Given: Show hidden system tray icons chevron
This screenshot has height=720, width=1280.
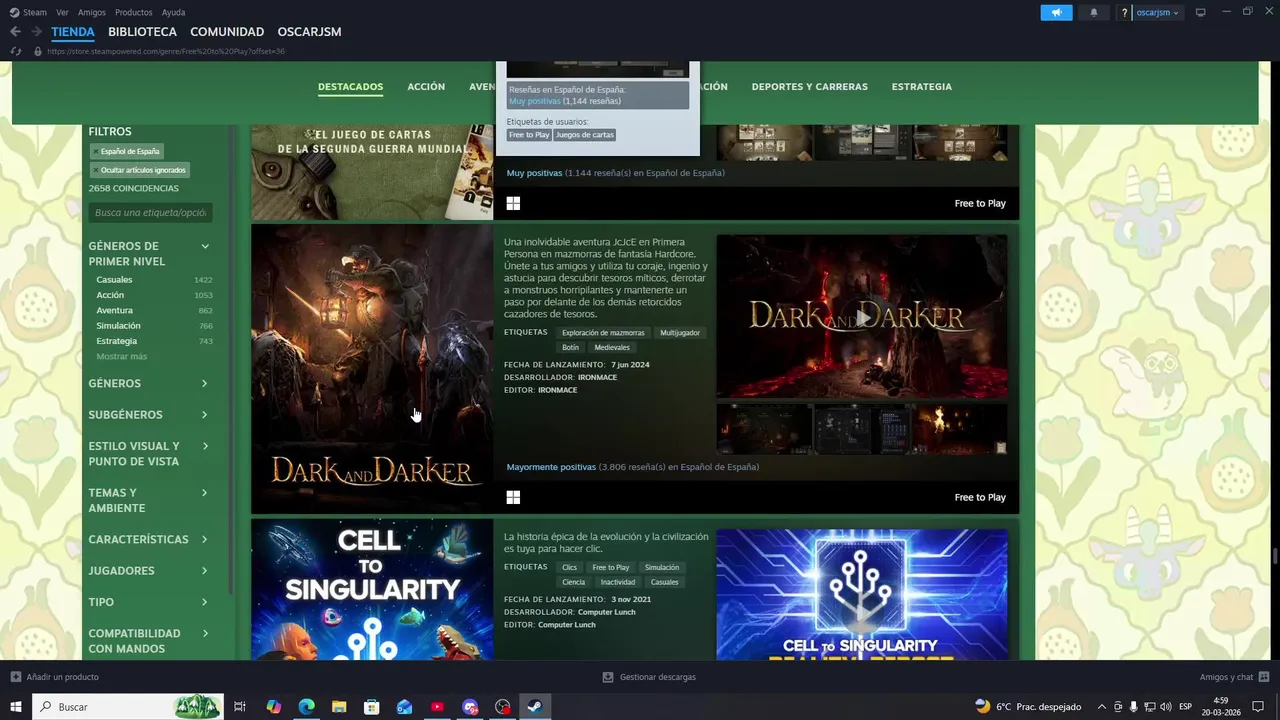Looking at the screenshot, I should click(x=1101, y=707).
